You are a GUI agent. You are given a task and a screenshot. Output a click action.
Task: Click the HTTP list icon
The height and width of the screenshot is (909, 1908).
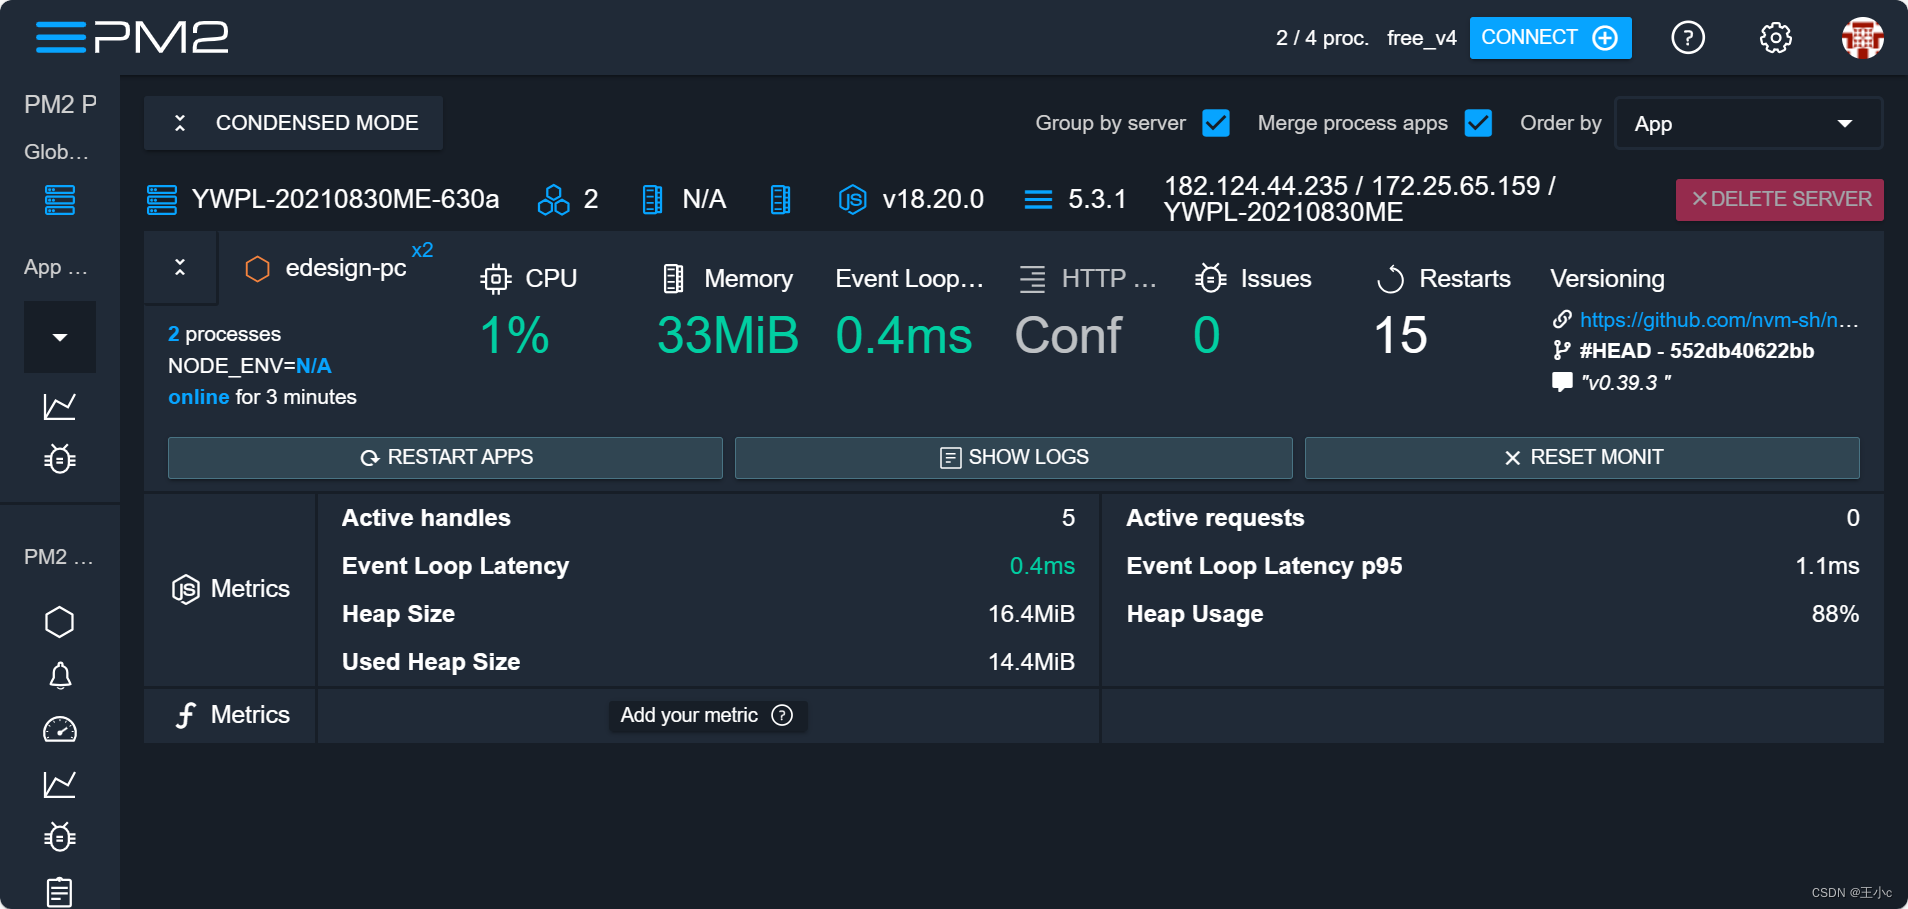1032,279
